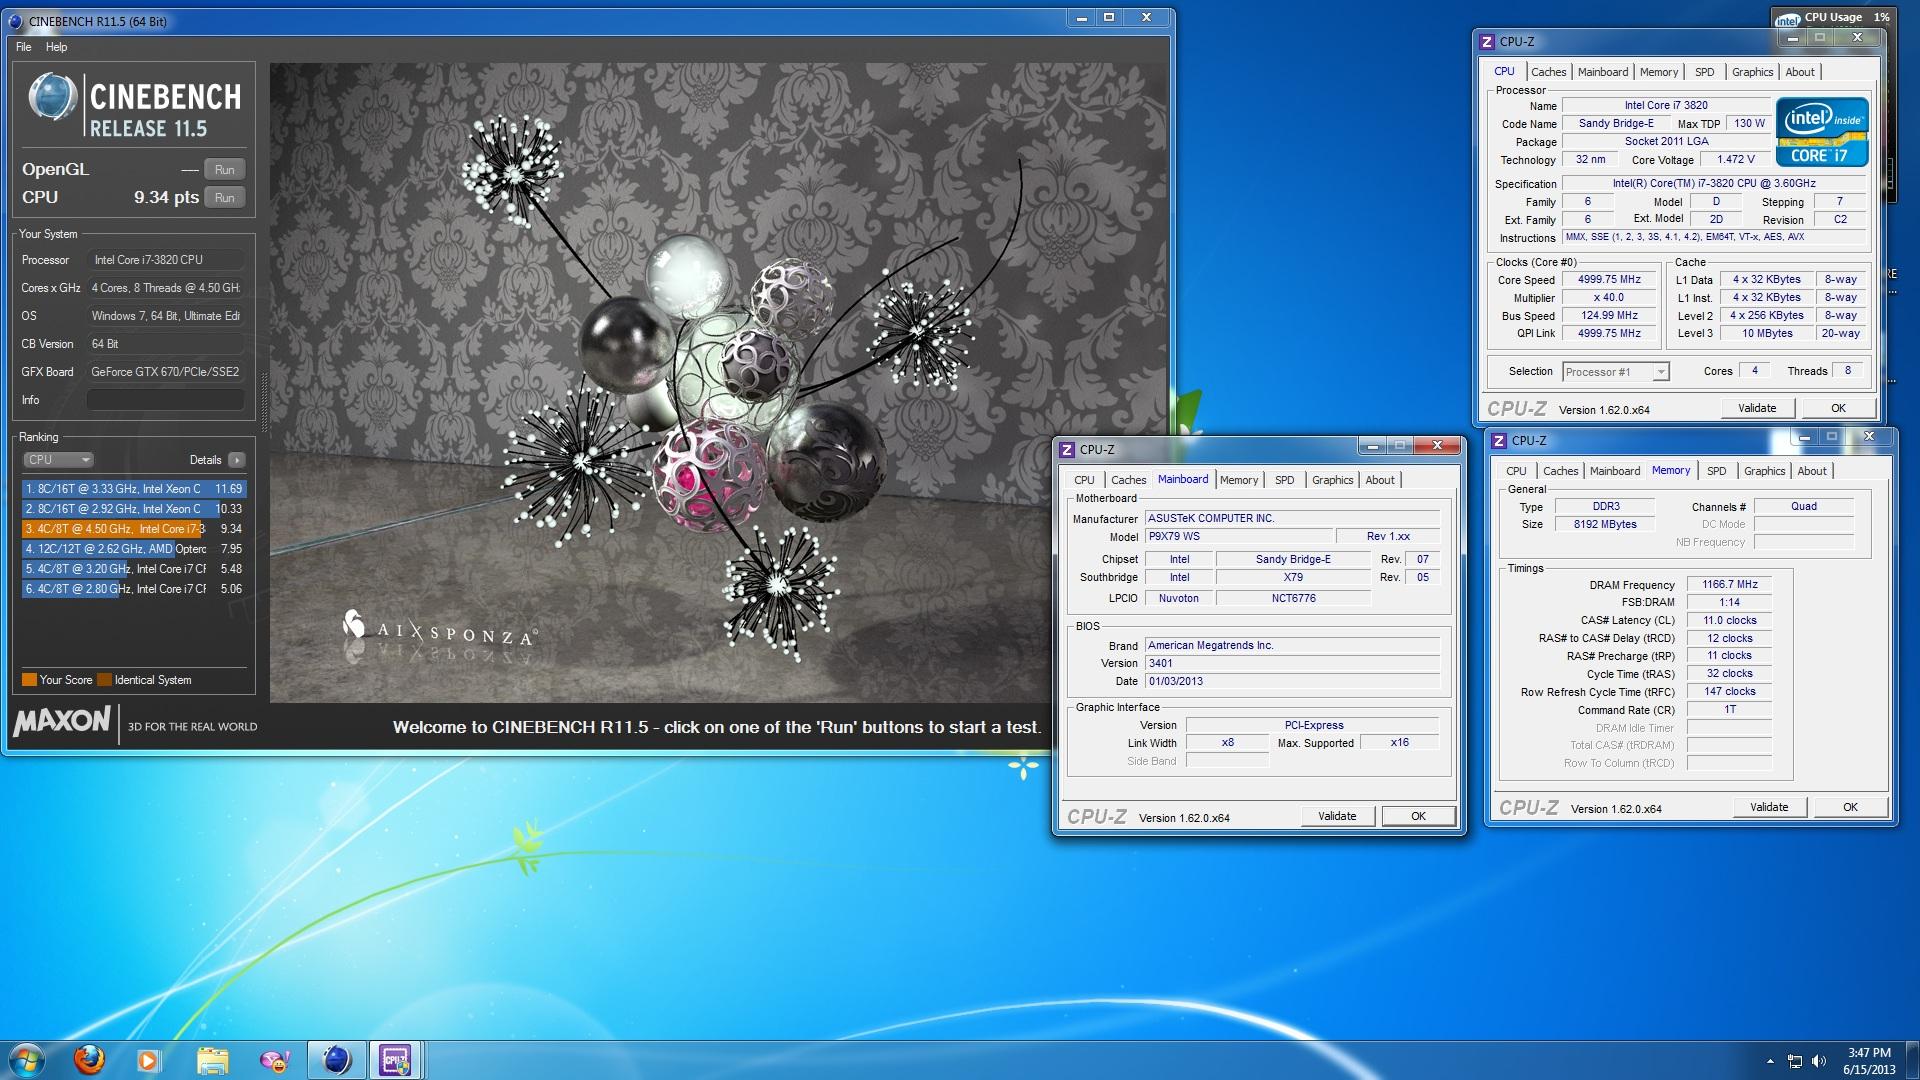Open the Ranking CPU dropdown
The image size is (1920, 1080).
[58, 460]
